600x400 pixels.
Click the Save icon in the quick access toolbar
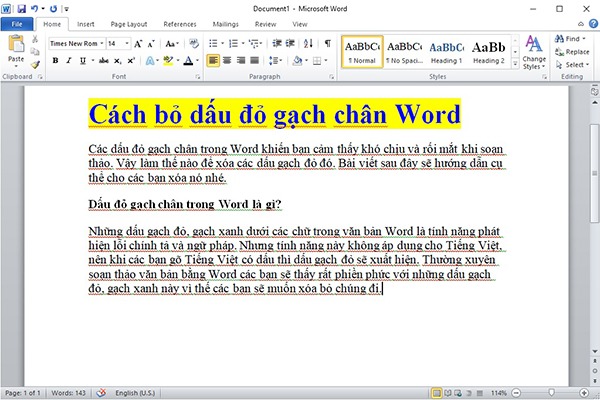click(21, 8)
